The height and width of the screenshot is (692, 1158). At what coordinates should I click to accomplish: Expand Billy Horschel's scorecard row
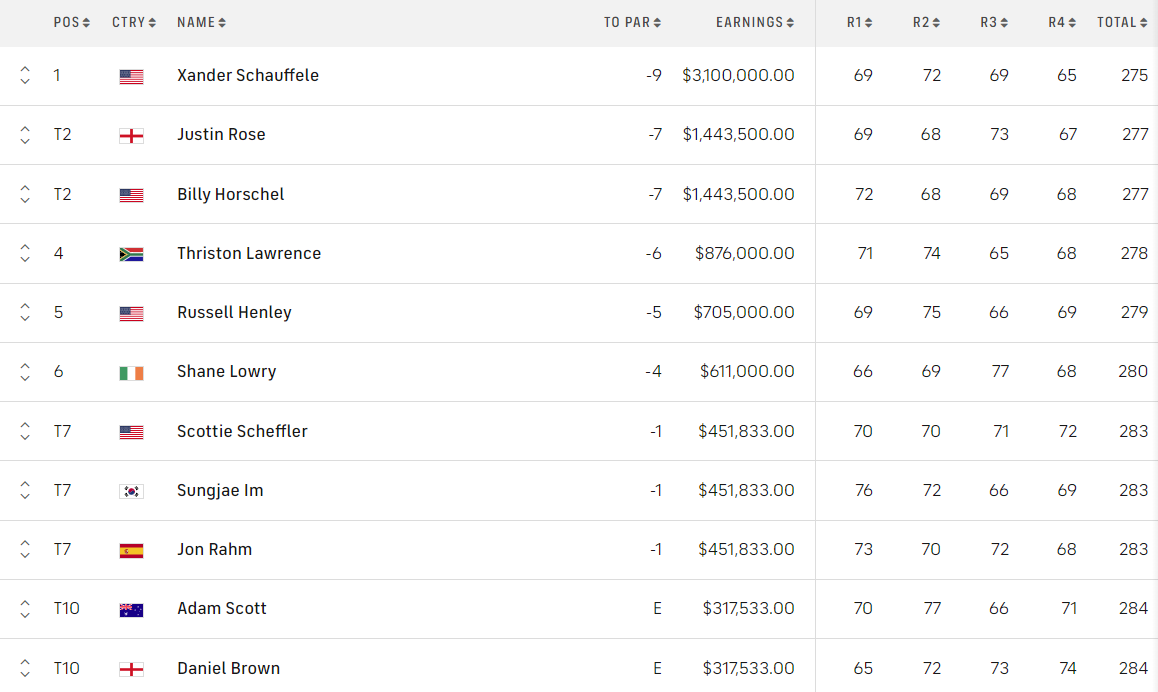[x=25, y=195]
